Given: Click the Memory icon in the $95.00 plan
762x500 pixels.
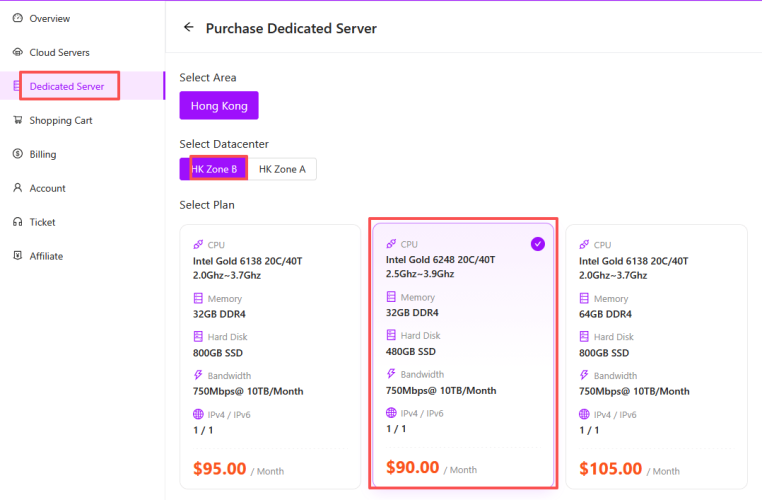Looking at the screenshot, I should click(198, 298).
